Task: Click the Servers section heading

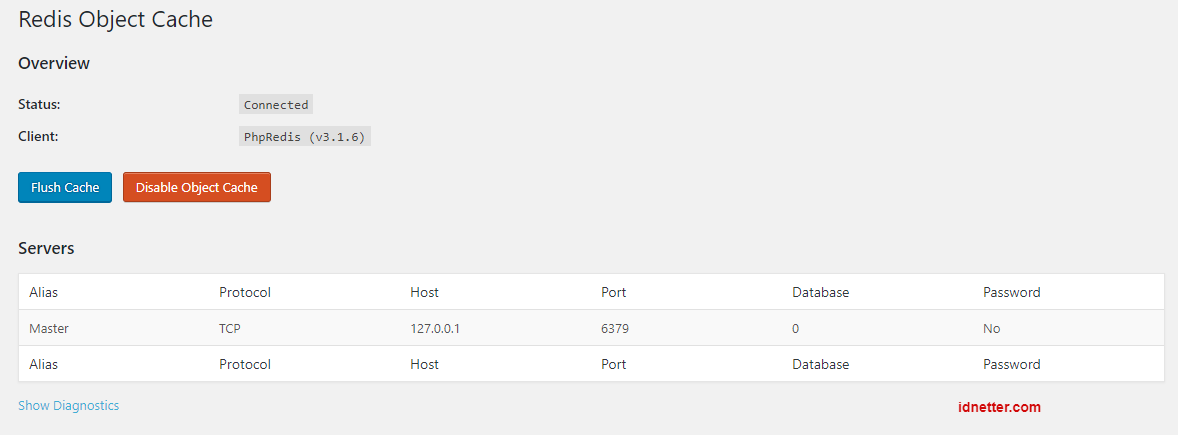Action: (46, 248)
